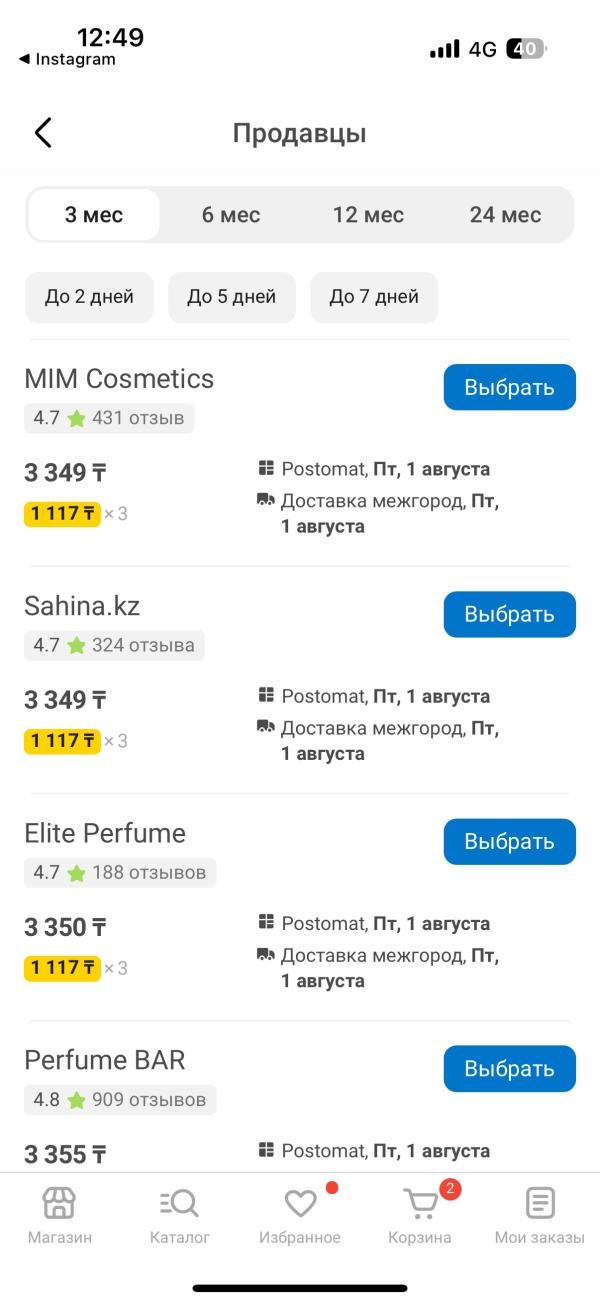Tap the back arrow icon
Image resolution: width=600 pixels, height=1303 pixels.
(x=42, y=133)
